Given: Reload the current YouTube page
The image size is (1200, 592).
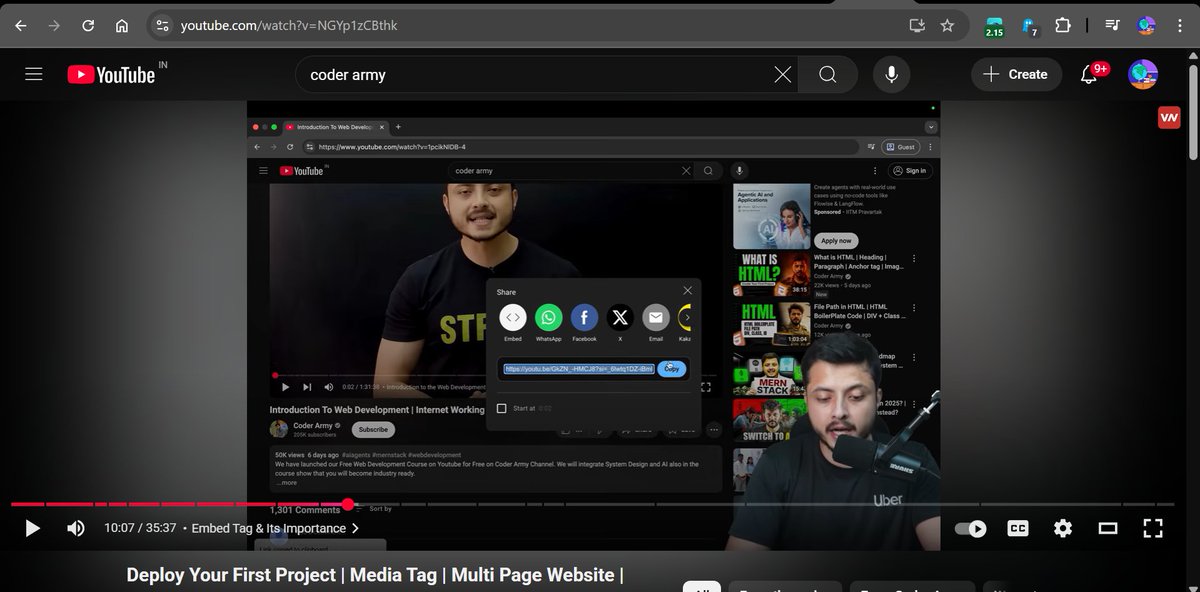Looking at the screenshot, I should point(88,26).
